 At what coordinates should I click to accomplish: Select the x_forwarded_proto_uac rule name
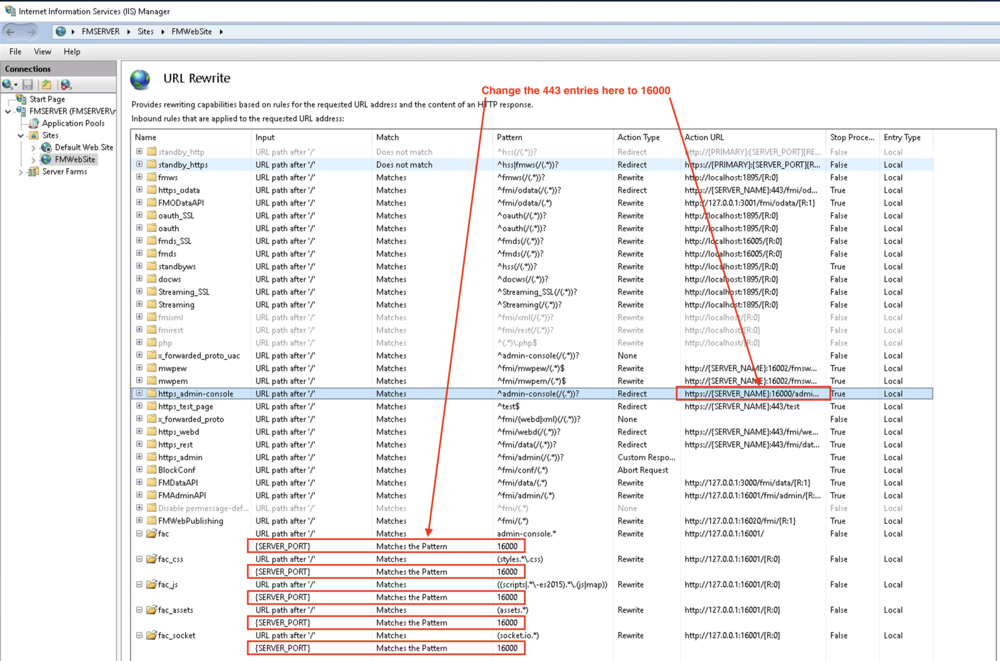click(199, 355)
